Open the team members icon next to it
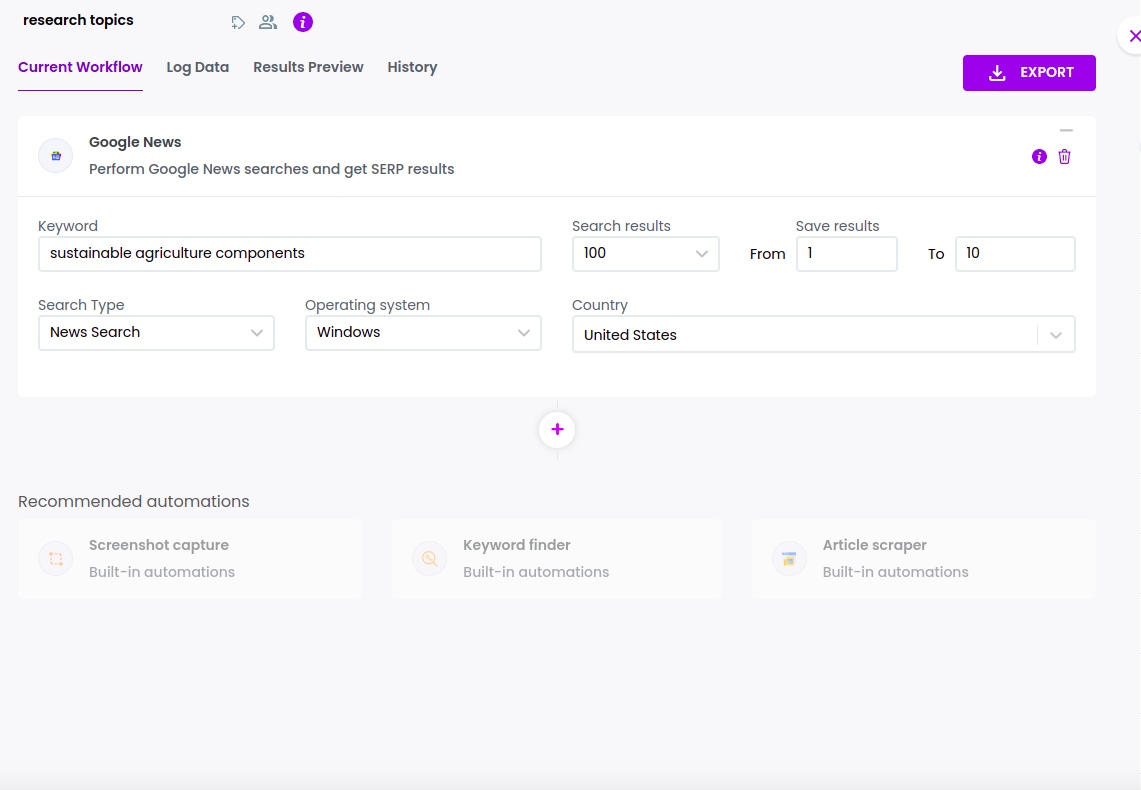 tap(267, 21)
